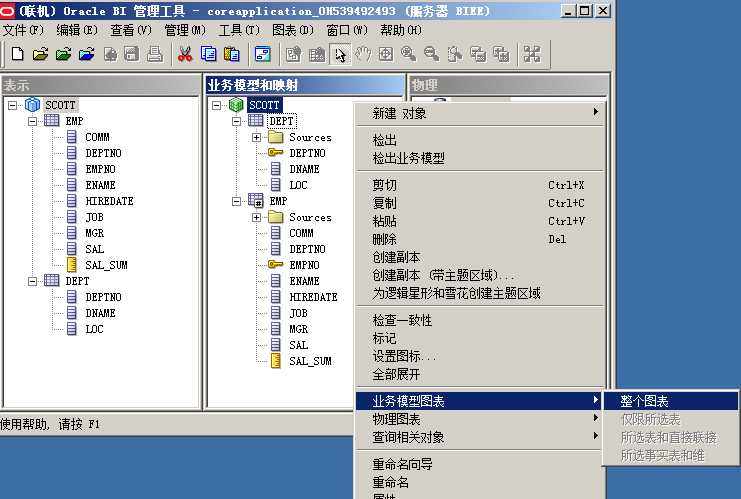This screenshot has width=741, height=499.
Task: Click the Cut scissors icon
Action: 185,54
